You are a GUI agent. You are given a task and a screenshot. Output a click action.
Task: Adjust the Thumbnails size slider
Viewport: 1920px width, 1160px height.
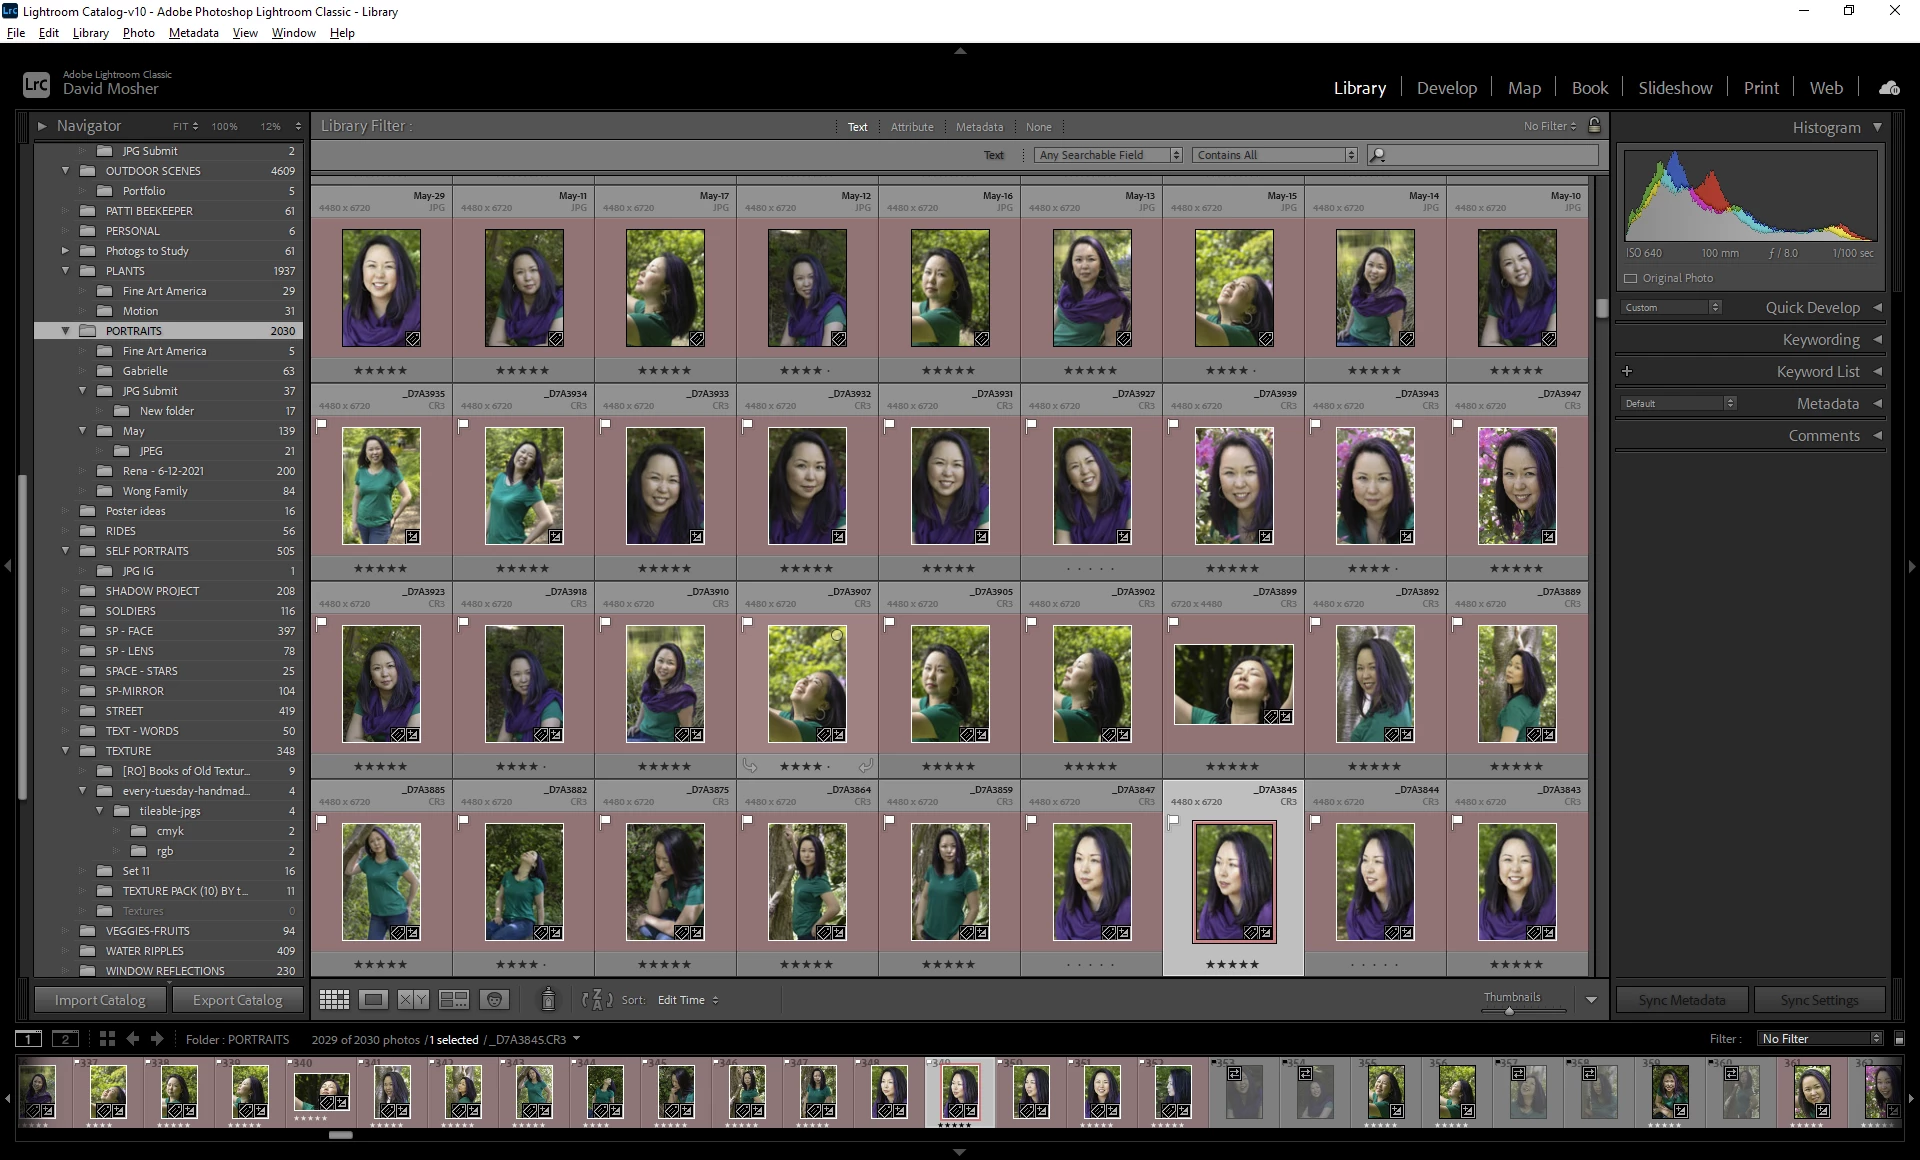(x=1509, y=1011)
